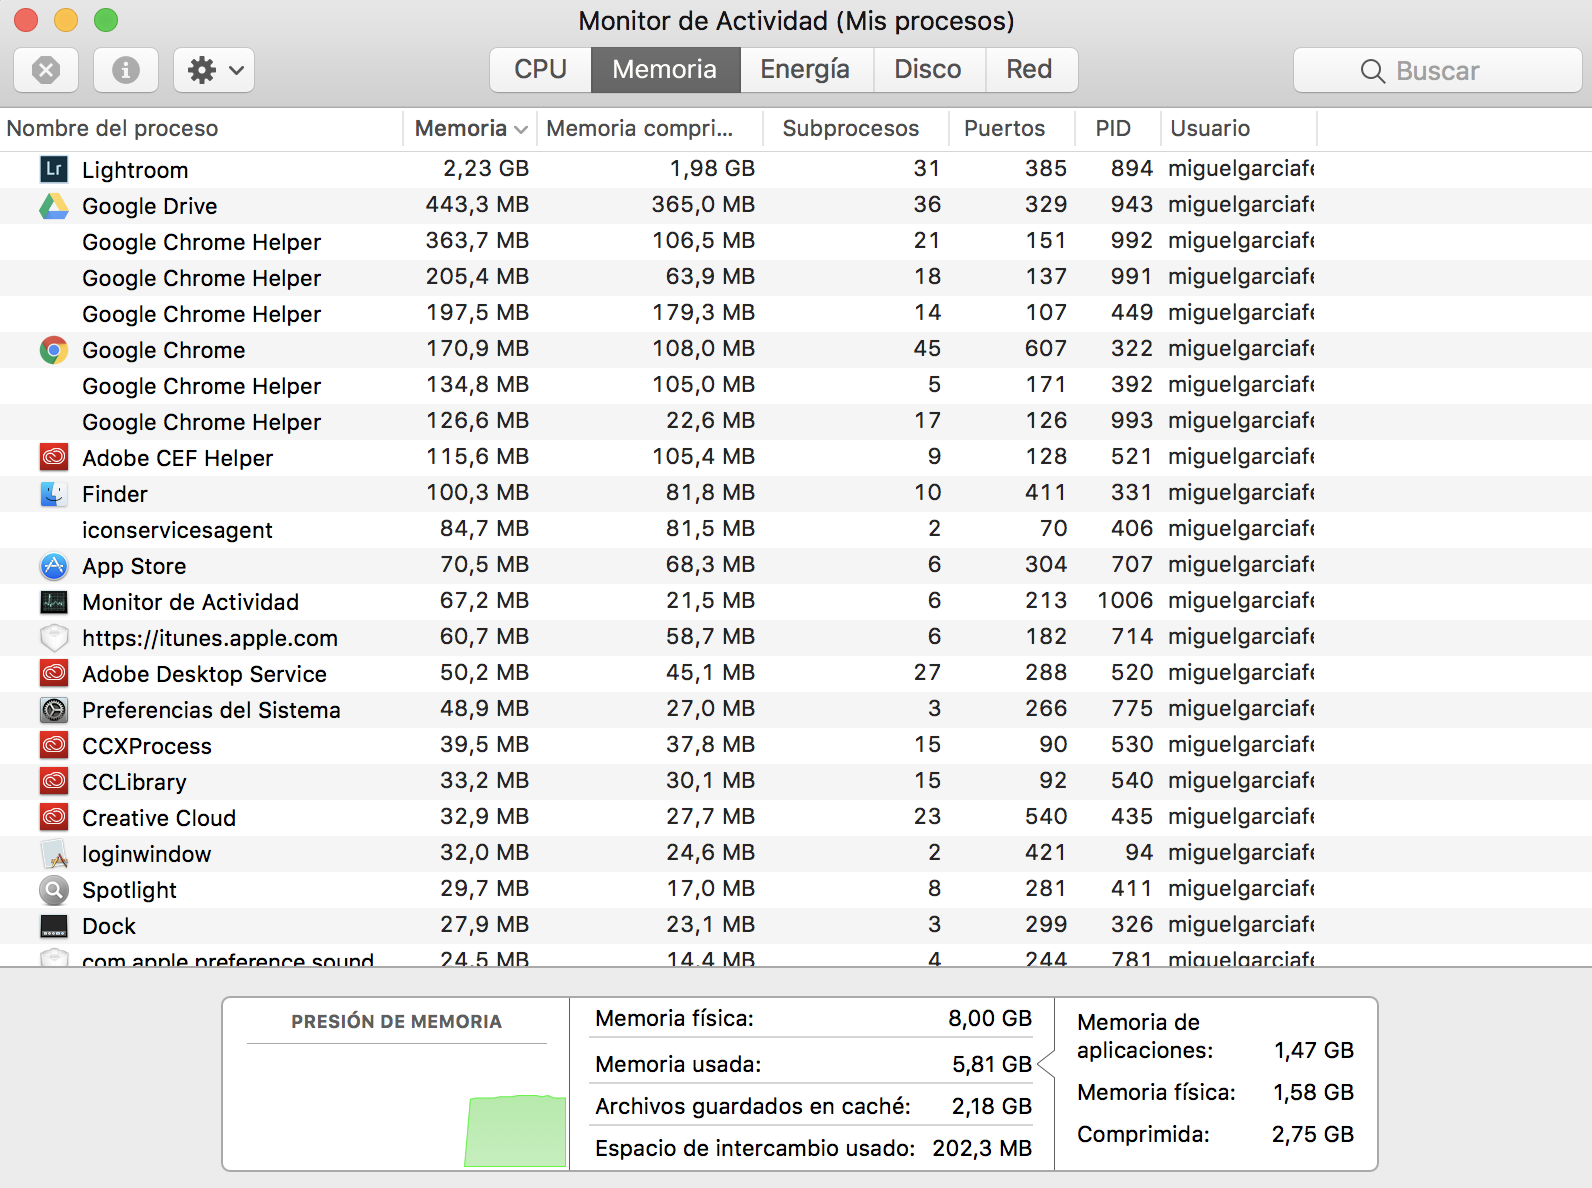Click the Adobe Desktop Service icon

54,674
